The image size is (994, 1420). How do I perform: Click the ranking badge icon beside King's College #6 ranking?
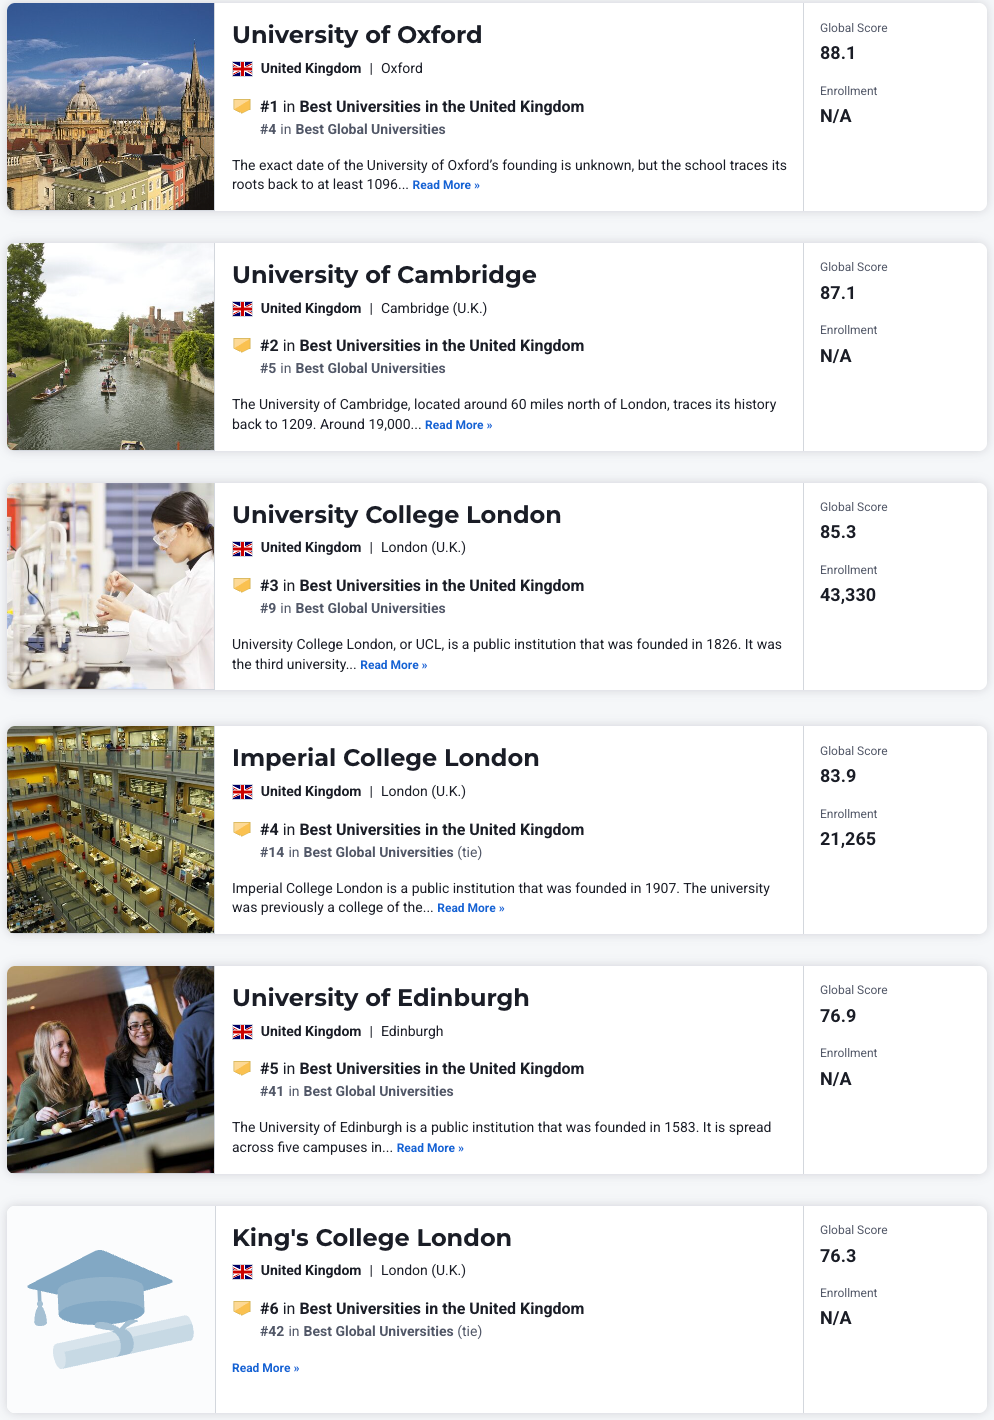coord(242,1308)
